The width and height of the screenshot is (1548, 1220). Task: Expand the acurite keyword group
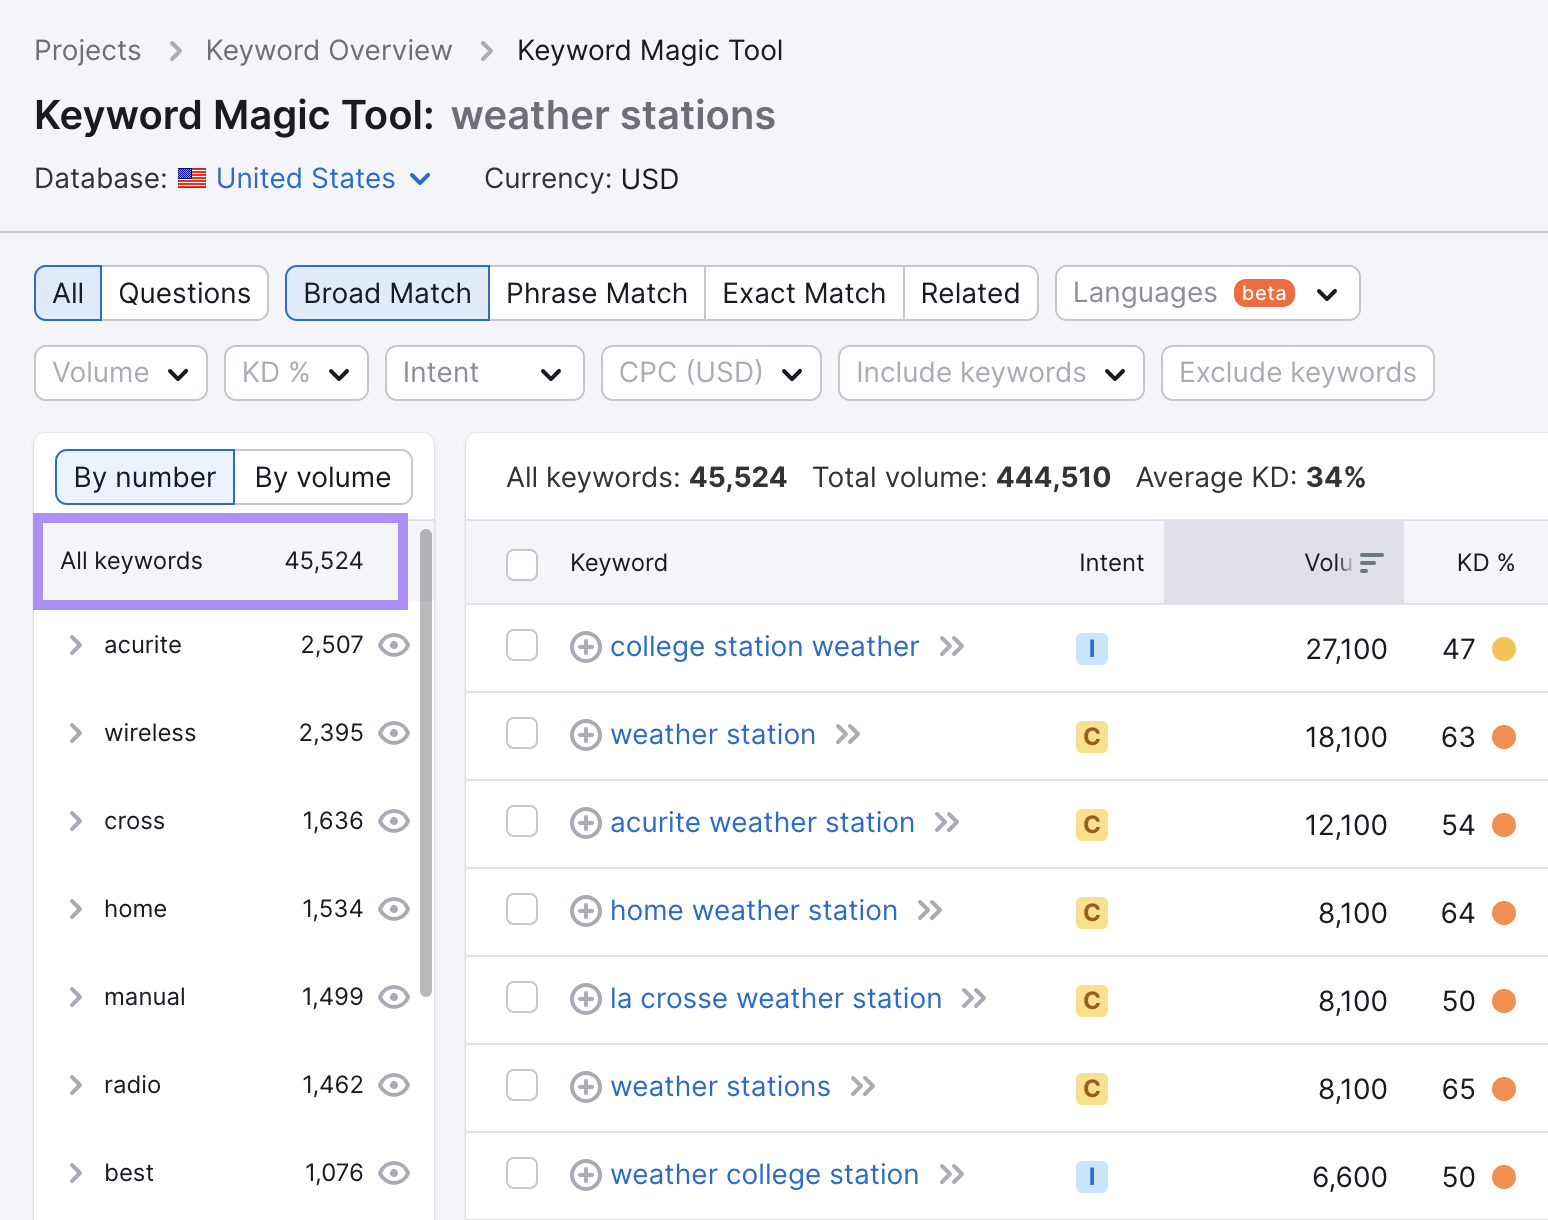pos(75,645)
